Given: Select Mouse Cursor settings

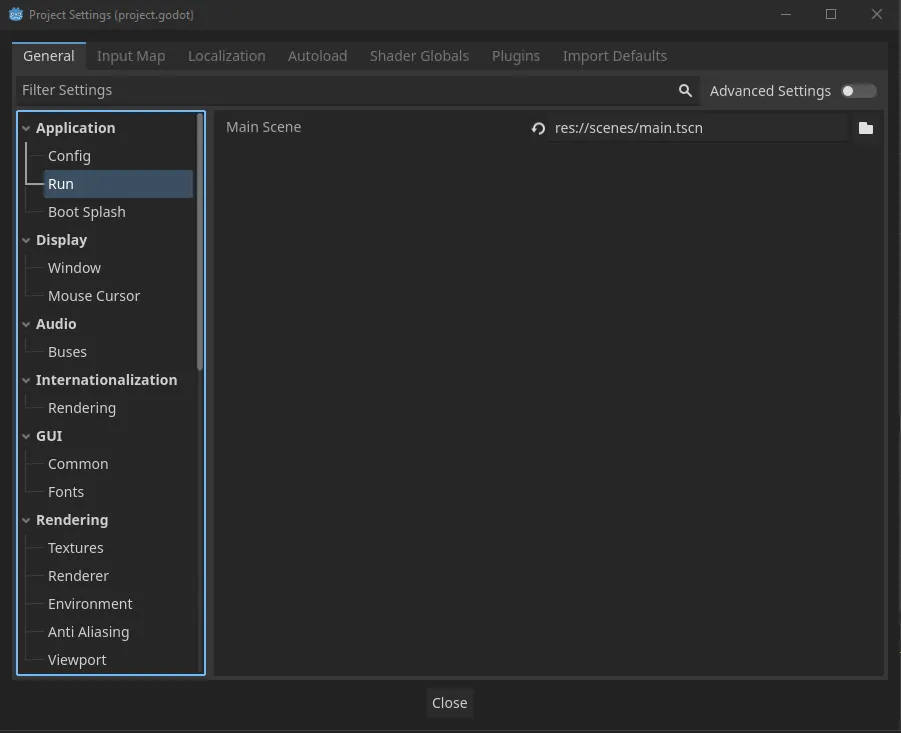Looking at the screenshot, I should [93, 295].
